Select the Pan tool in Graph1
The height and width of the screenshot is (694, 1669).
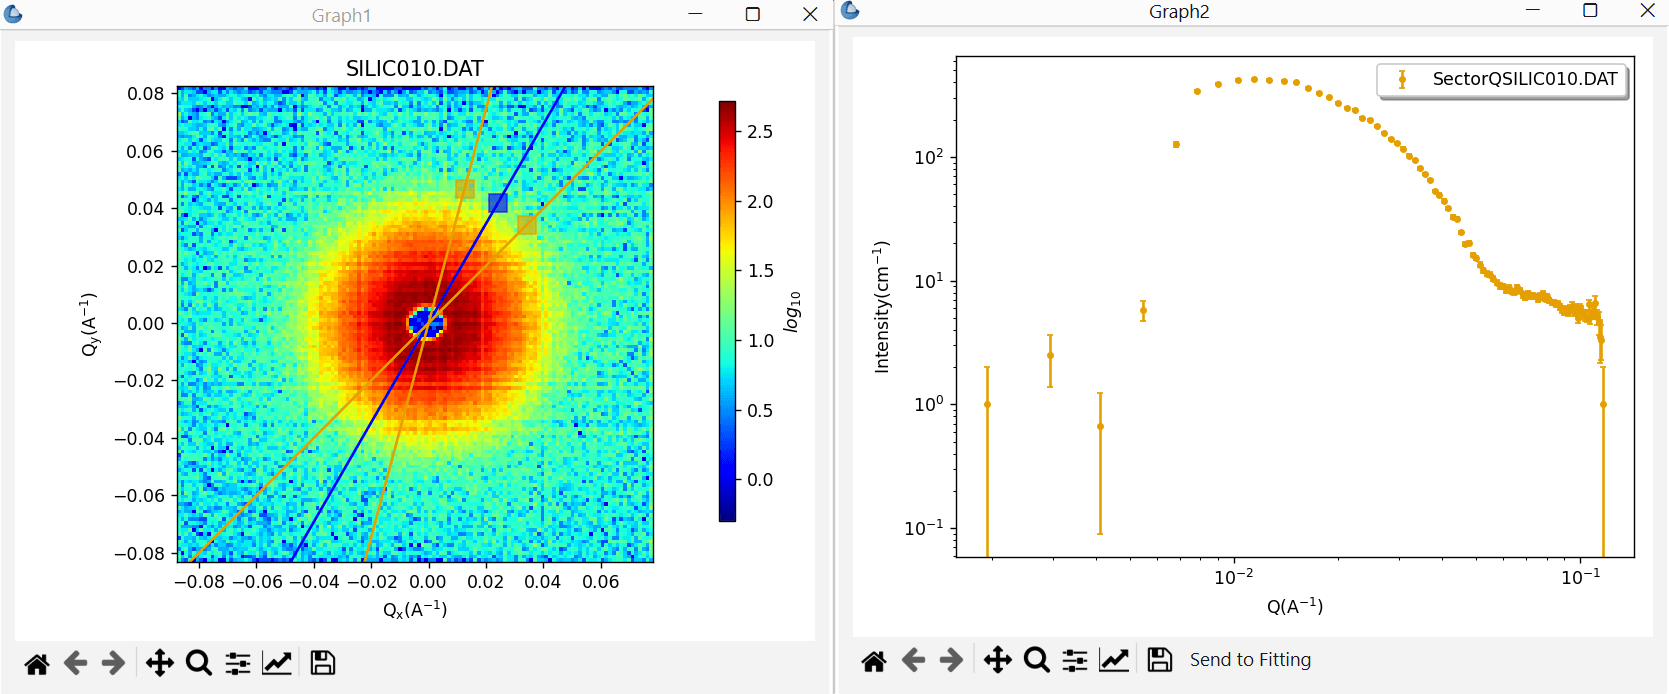pyautogui.click(x=160, y=663)
